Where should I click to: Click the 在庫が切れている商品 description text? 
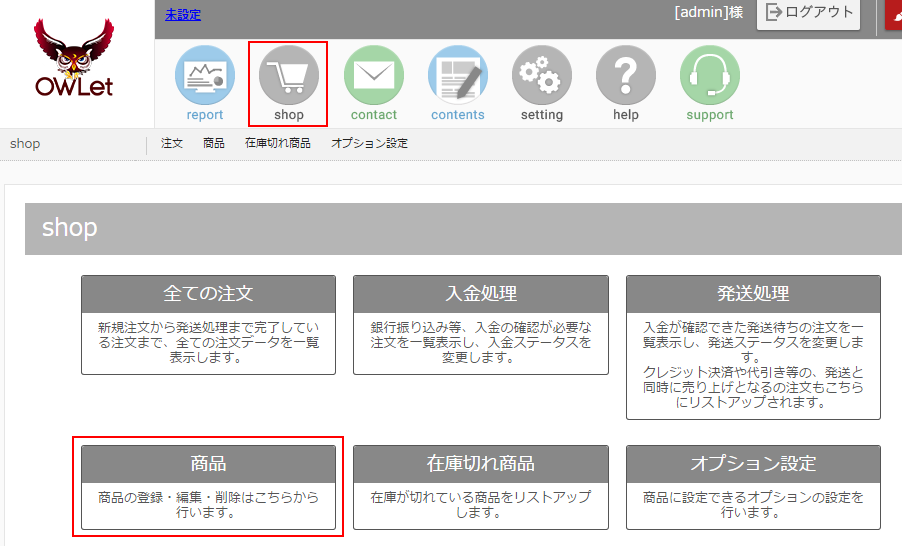pyautogui.click(x=481, y=505)
